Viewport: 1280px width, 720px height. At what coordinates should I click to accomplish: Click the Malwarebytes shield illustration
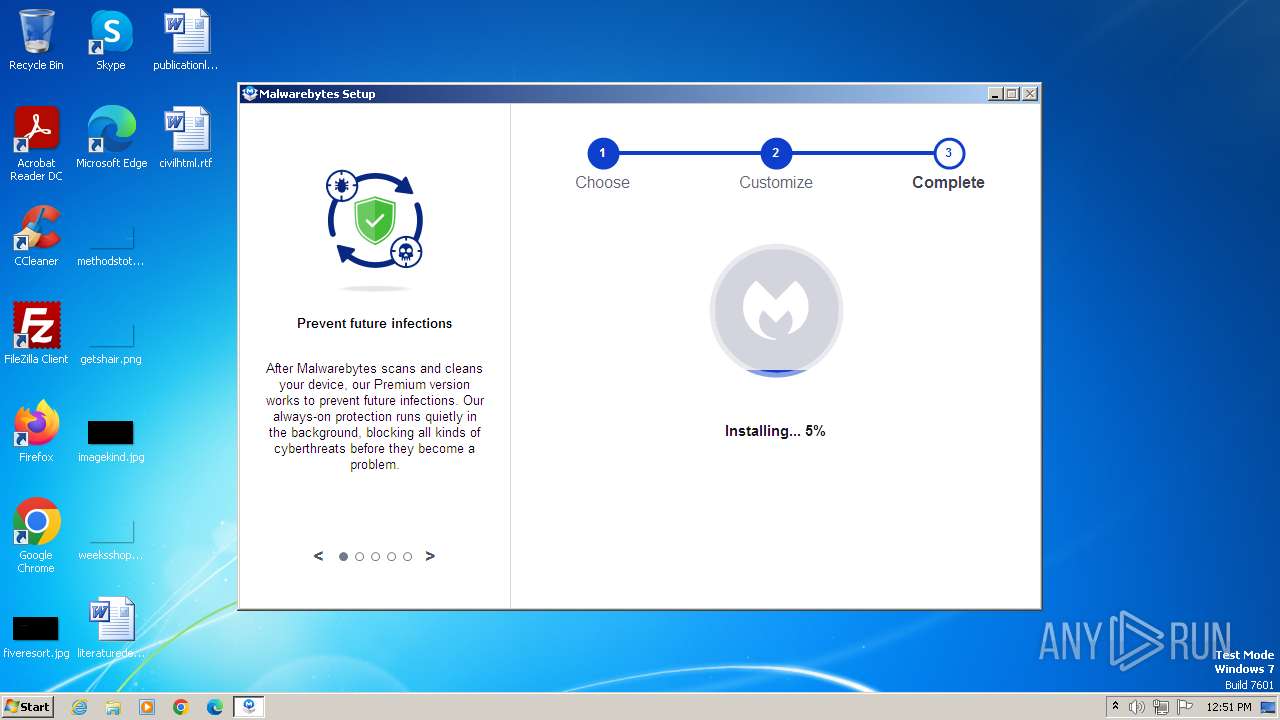pyautogui.click(x=375, y=220)
